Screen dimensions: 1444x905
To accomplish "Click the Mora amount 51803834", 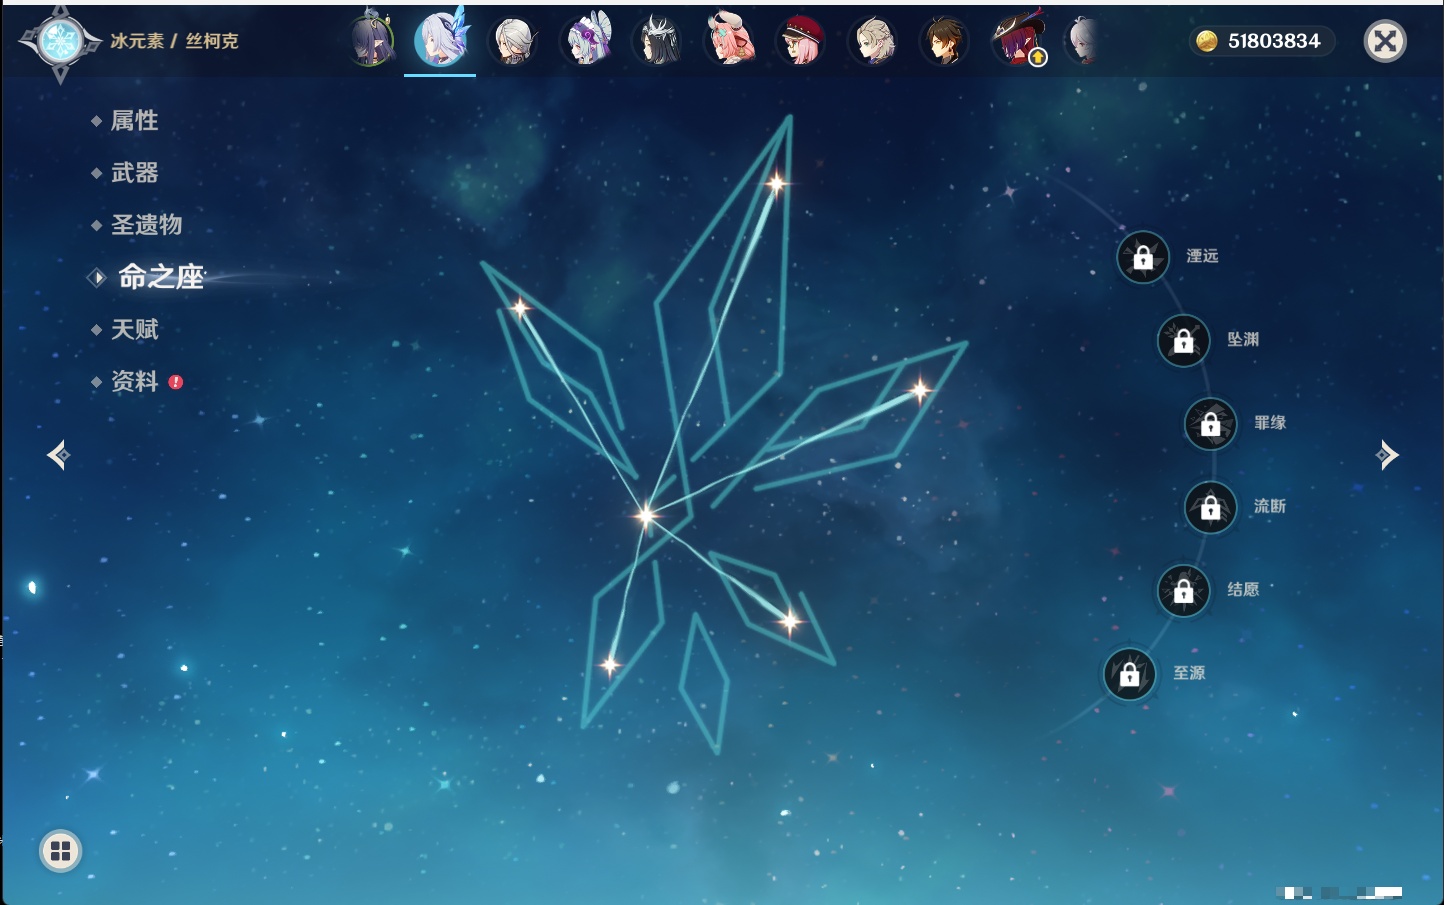I will (x=1274, y=41).
